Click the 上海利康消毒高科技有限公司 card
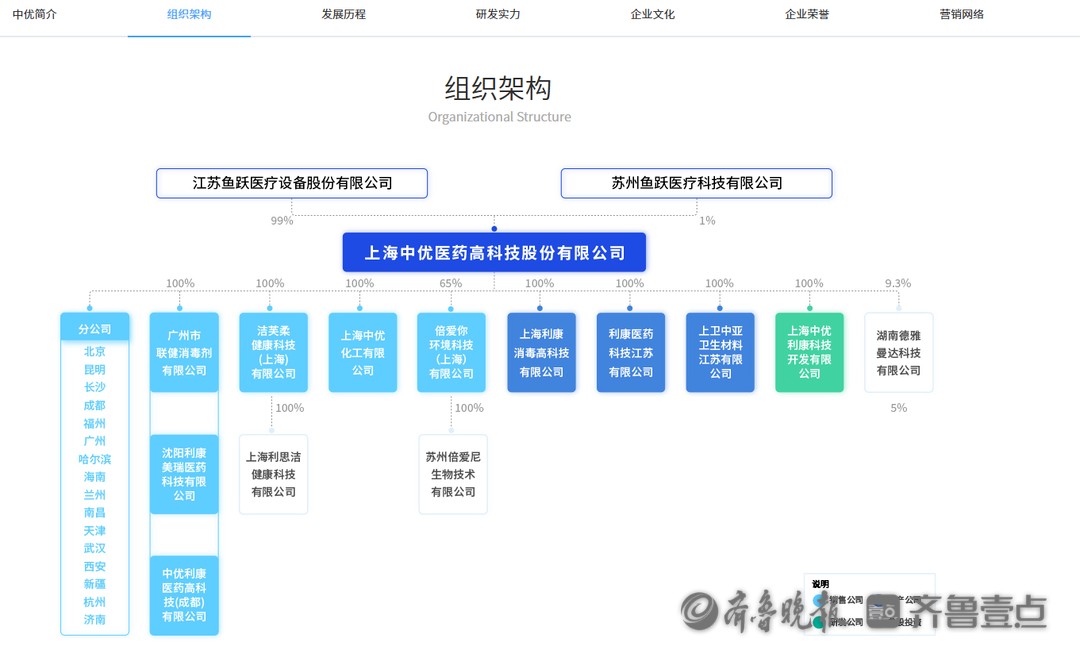The image size is (1080, 665). tap(541, 353)
